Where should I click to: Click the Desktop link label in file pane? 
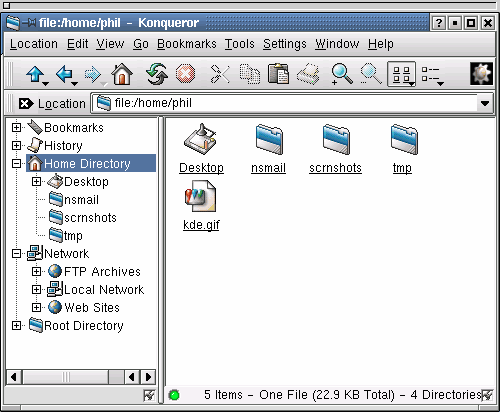(201, 168)
